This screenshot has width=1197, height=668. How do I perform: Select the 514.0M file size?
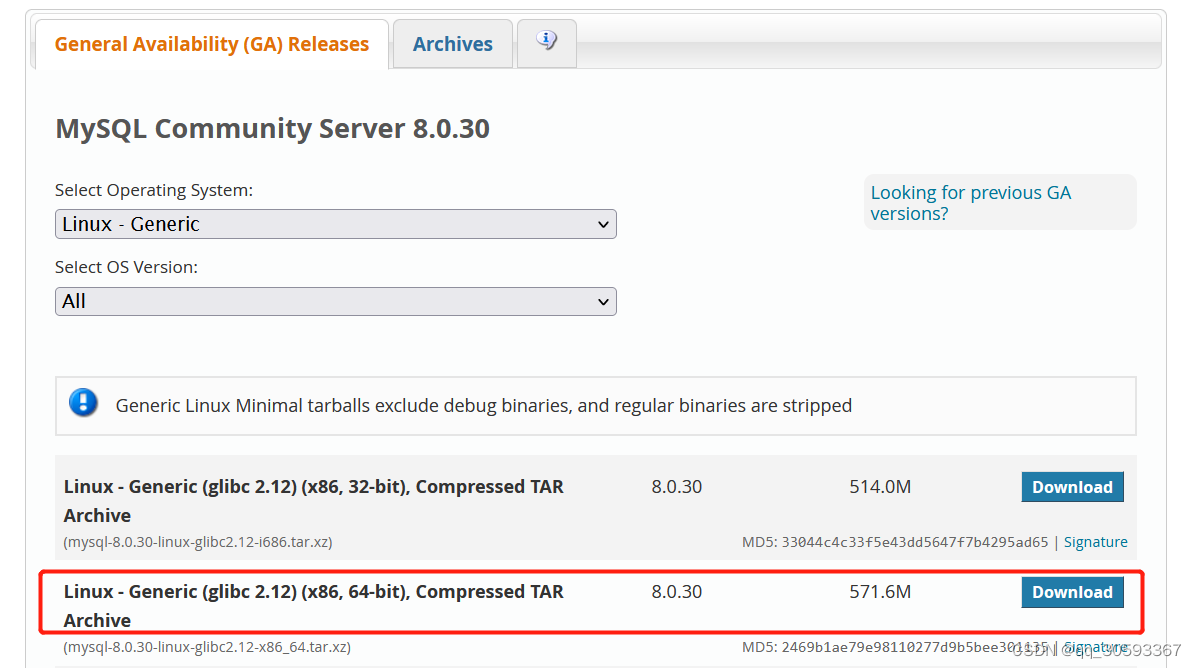[x=880, y=487]
